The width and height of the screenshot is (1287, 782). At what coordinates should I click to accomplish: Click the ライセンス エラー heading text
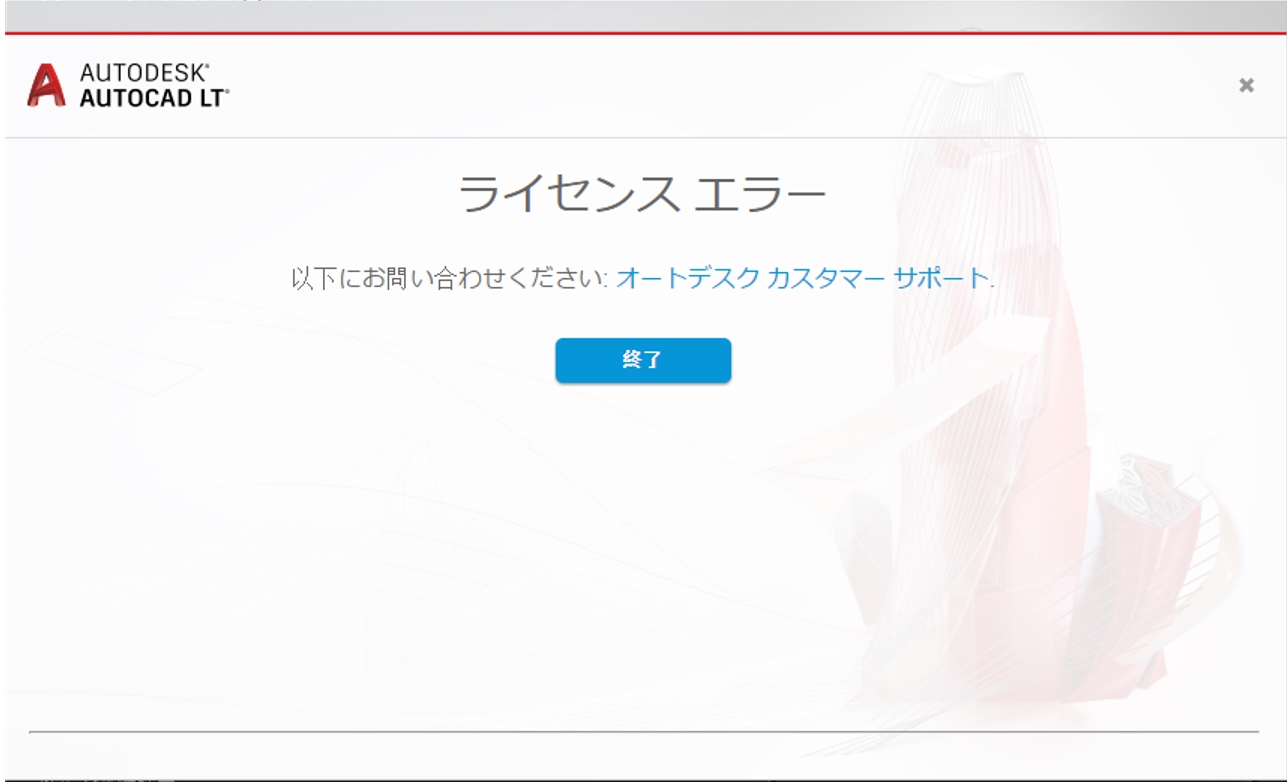tap(643, 193)
